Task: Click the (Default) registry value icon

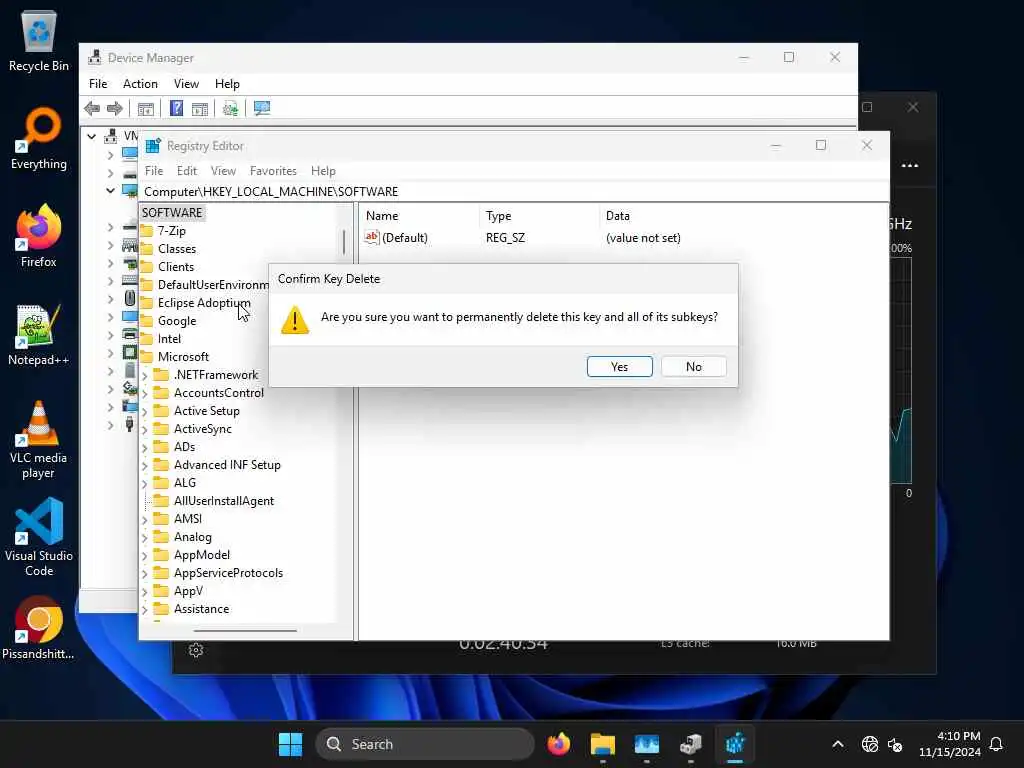Action: [372, 237]
